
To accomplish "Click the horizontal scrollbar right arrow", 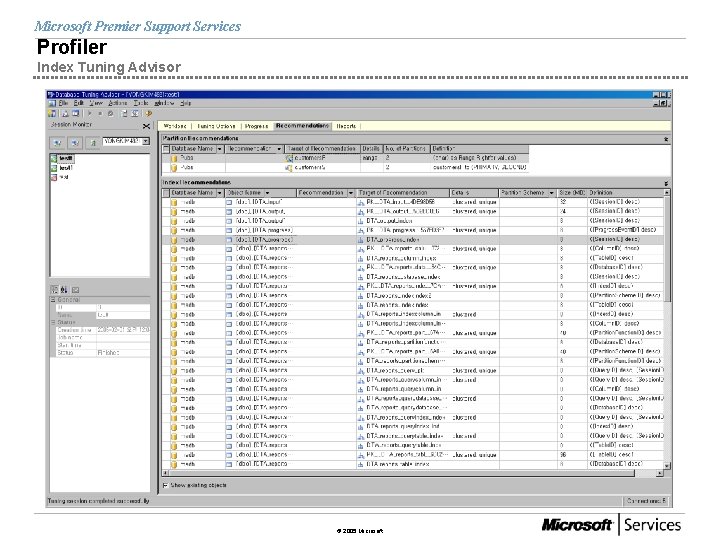I will tap(660, 473).
